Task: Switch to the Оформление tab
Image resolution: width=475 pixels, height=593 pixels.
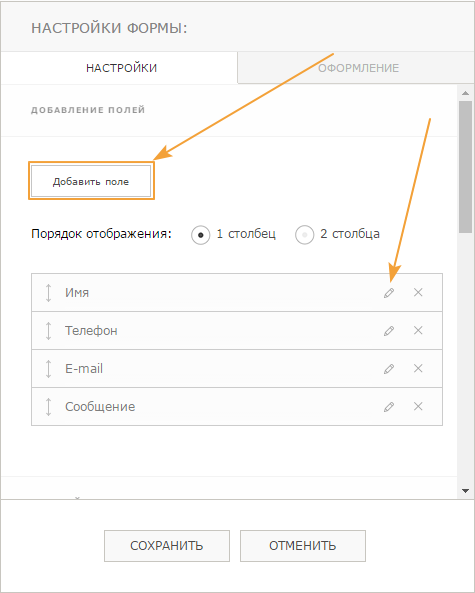Action: coord(356,68)
